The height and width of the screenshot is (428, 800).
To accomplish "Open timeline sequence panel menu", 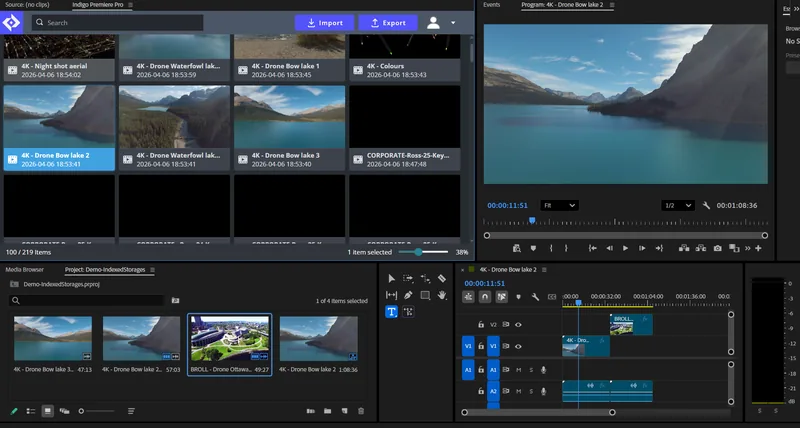I will (544, 269).
